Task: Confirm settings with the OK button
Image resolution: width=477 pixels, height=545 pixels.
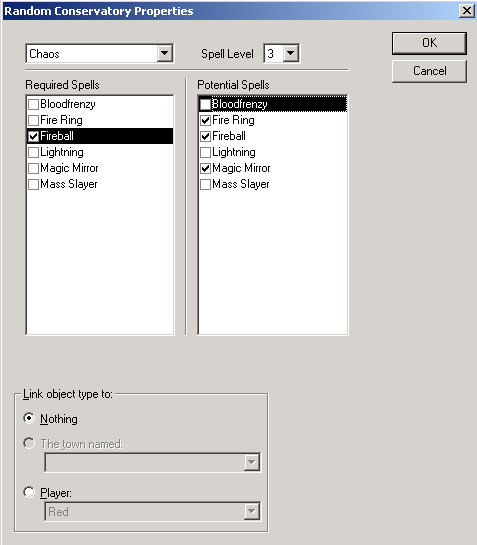Action: [x=429, y=43]
